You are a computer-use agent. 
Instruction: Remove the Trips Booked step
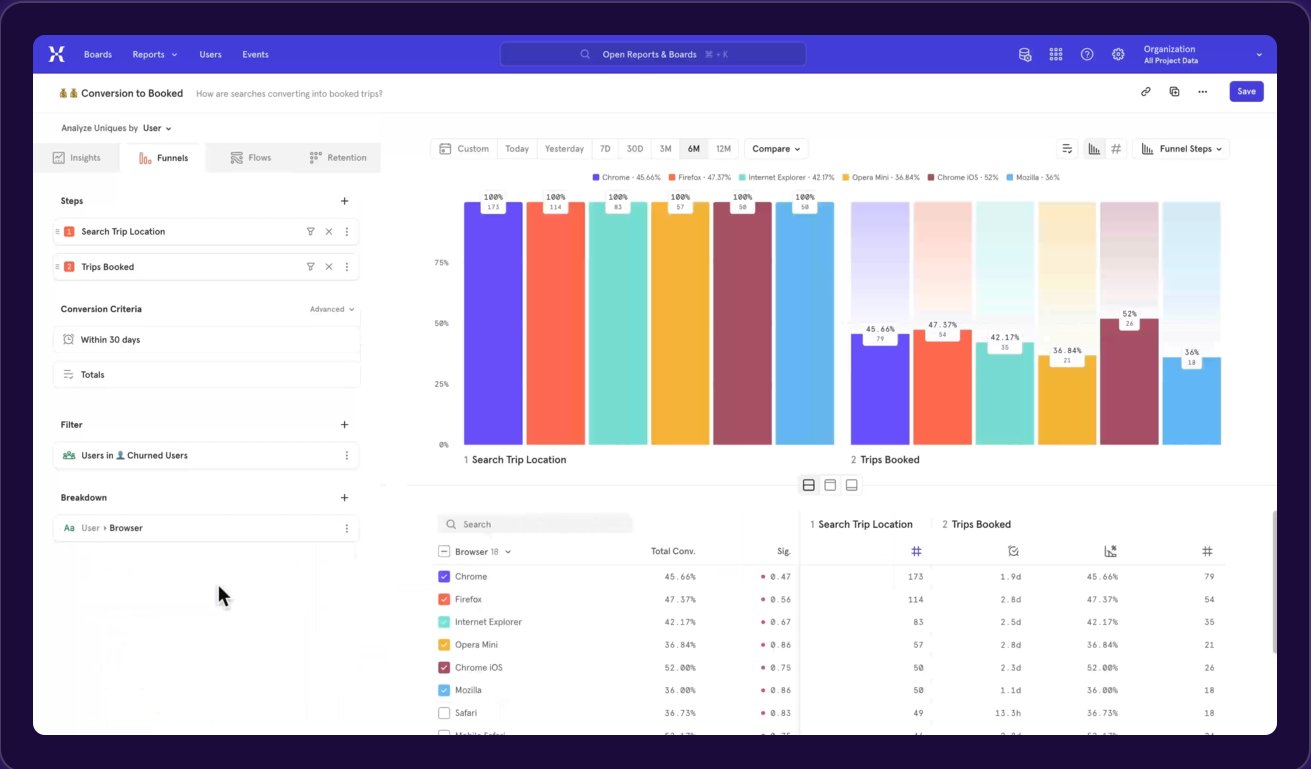[328, 267]
